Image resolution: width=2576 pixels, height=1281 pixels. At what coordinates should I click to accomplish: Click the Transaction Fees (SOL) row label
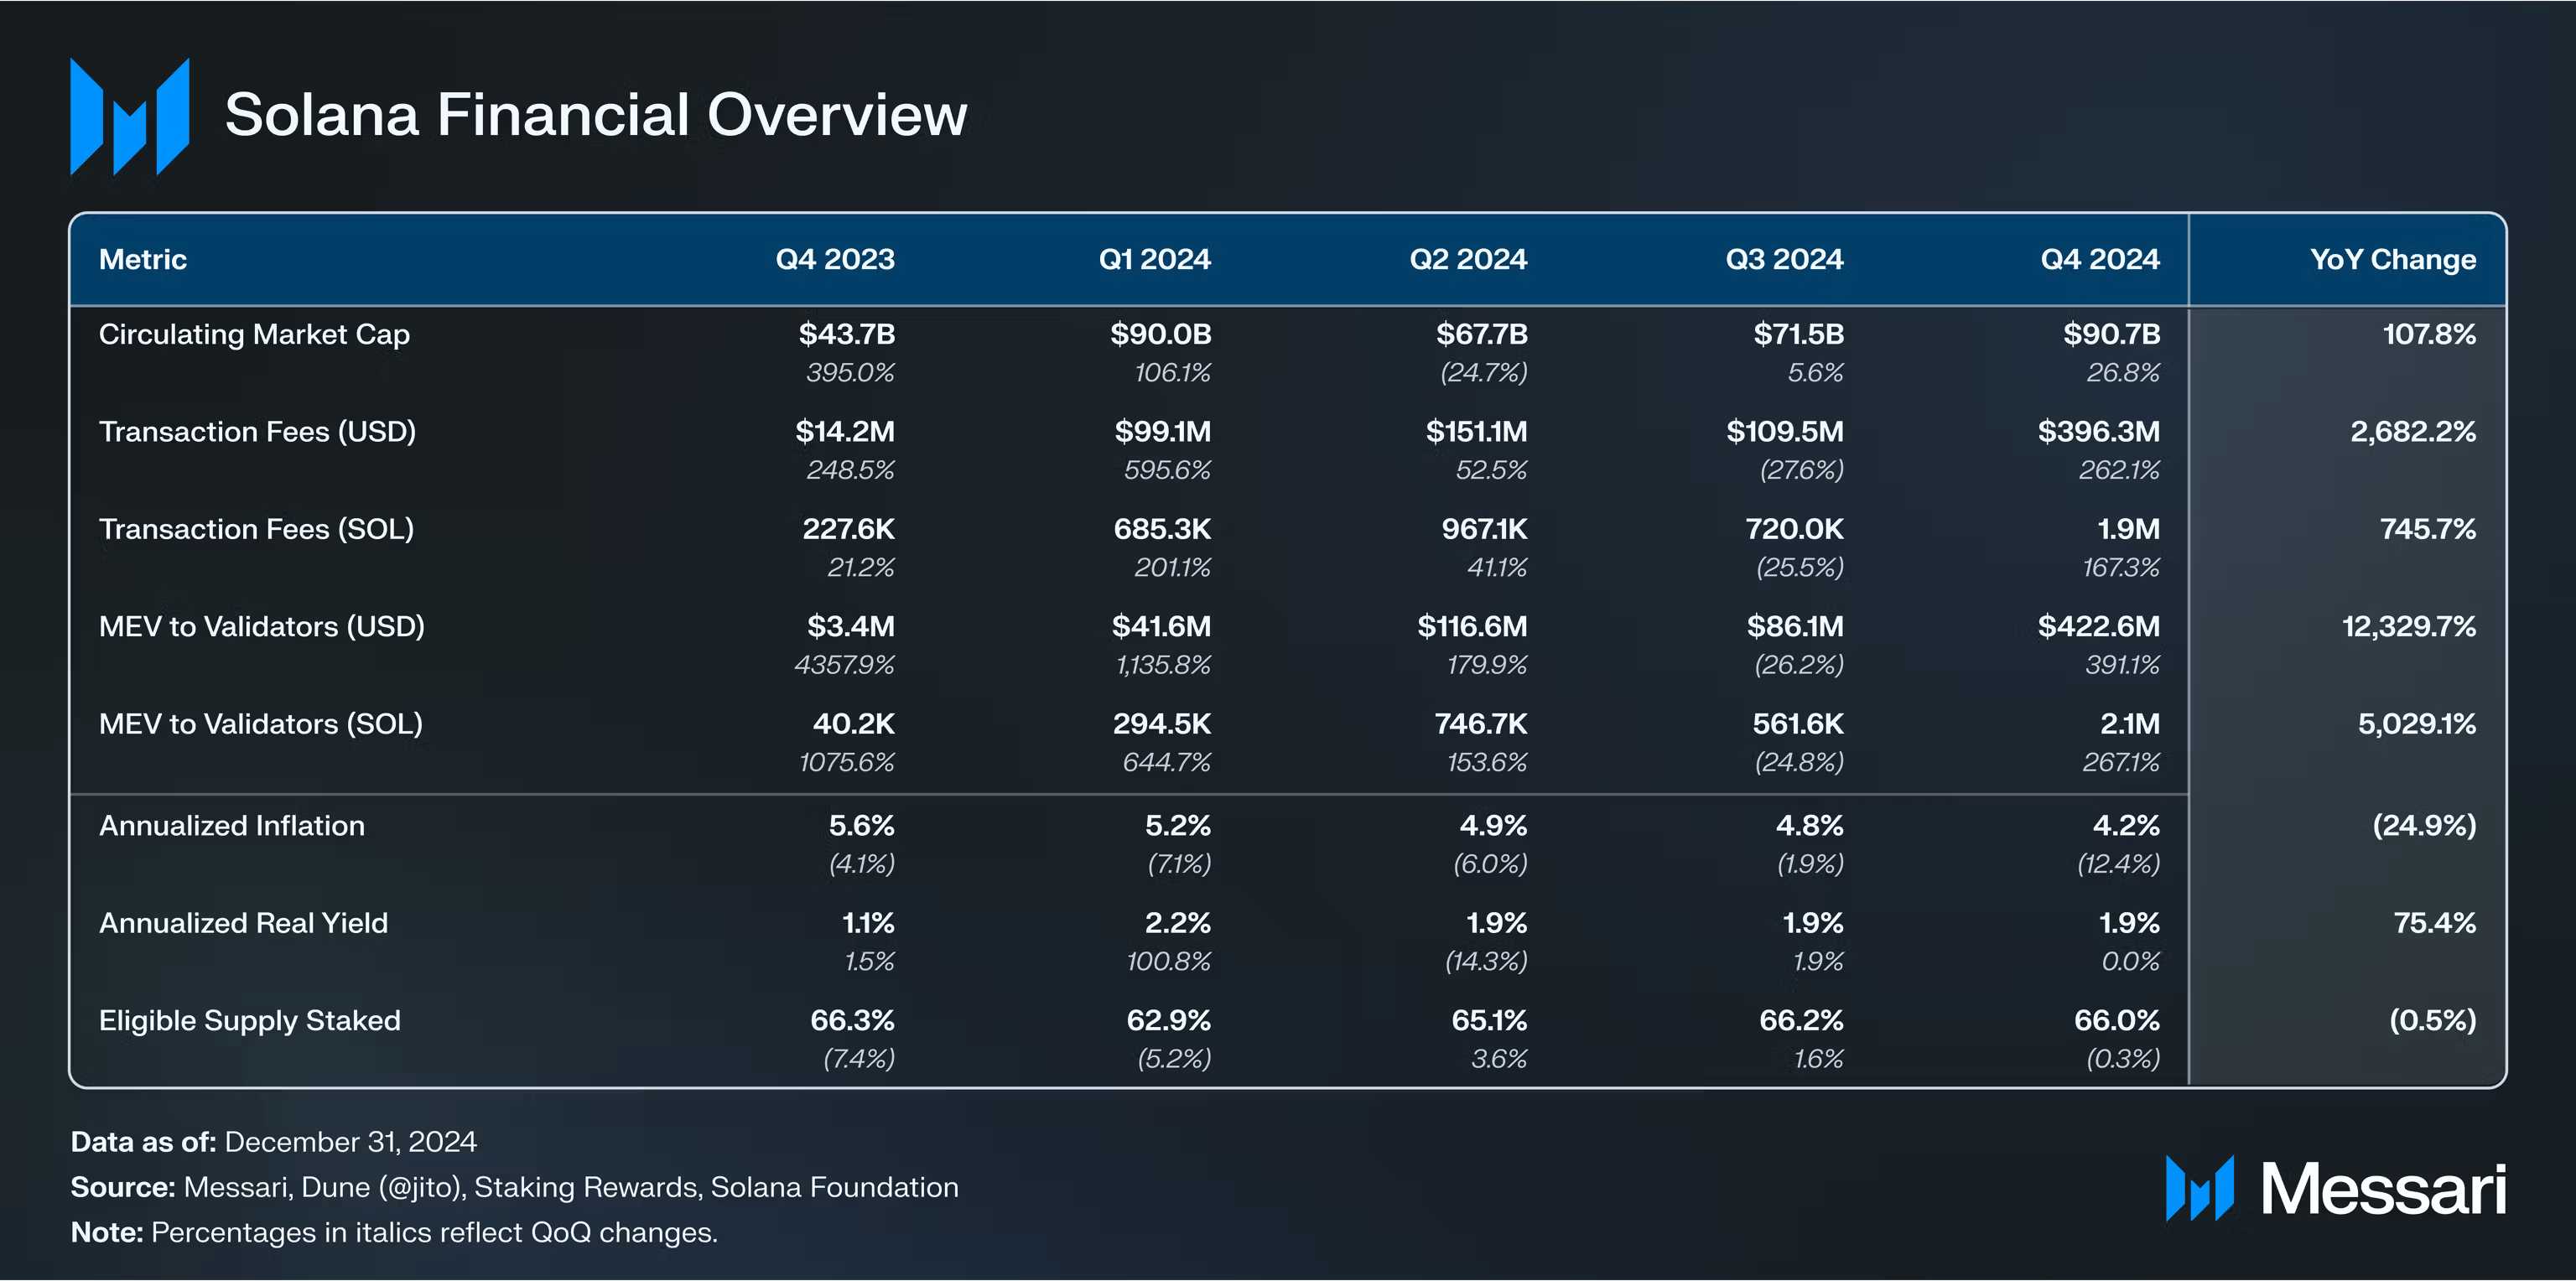point(256,529)
